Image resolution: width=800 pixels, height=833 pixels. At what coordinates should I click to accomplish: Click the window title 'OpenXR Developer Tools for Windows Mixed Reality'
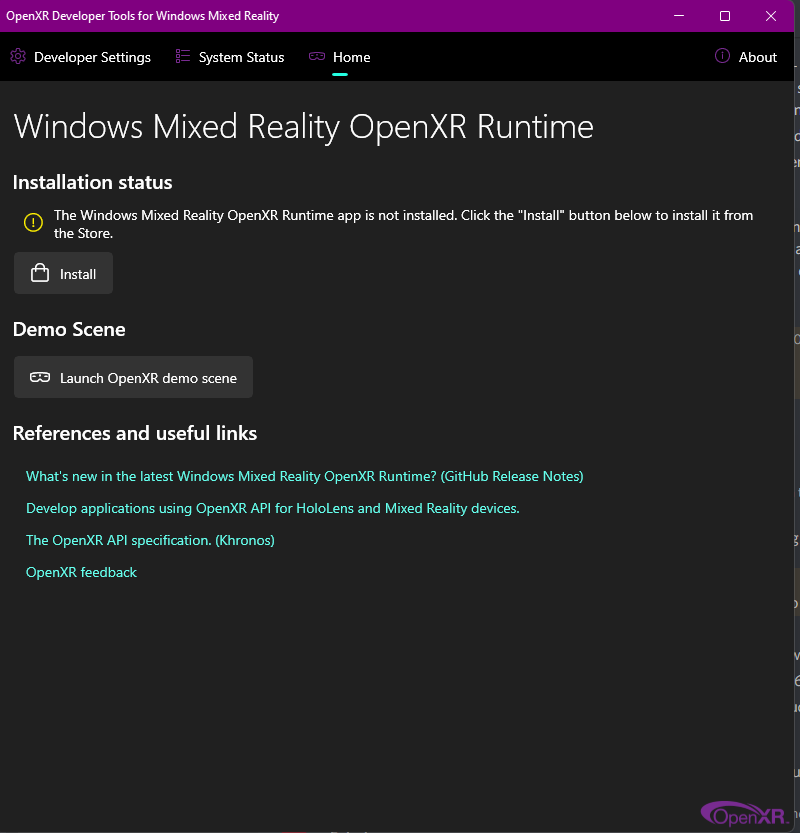click(x=142, y=16)
